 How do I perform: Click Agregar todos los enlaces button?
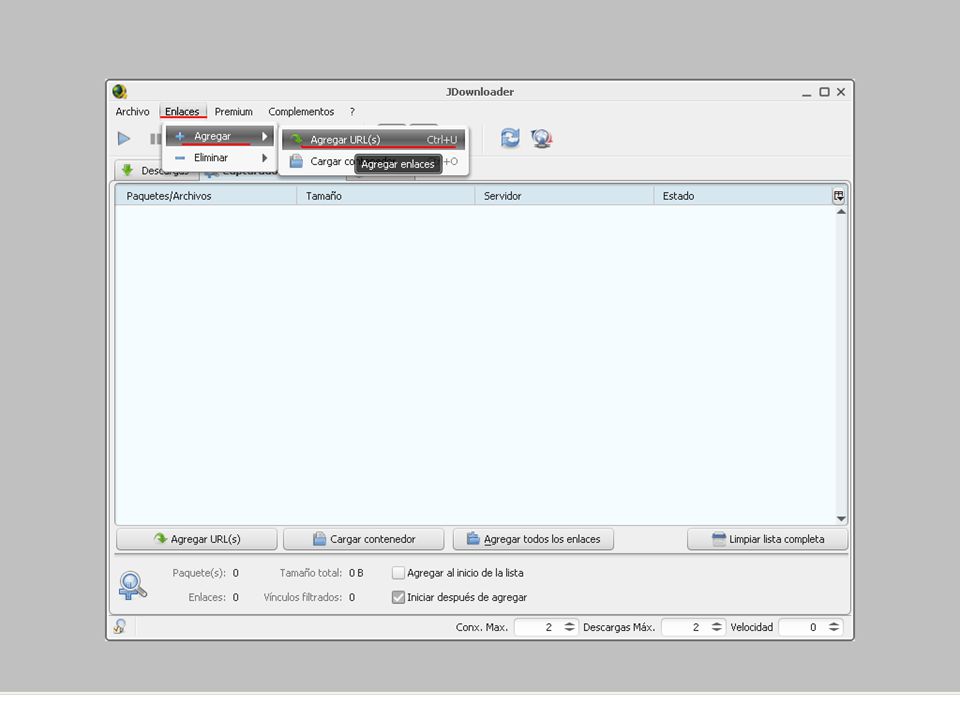click(533, 539)
